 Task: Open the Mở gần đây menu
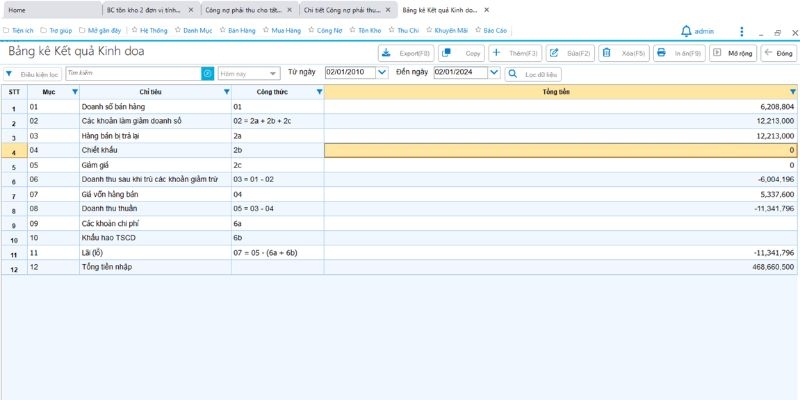tap(100, 31)
